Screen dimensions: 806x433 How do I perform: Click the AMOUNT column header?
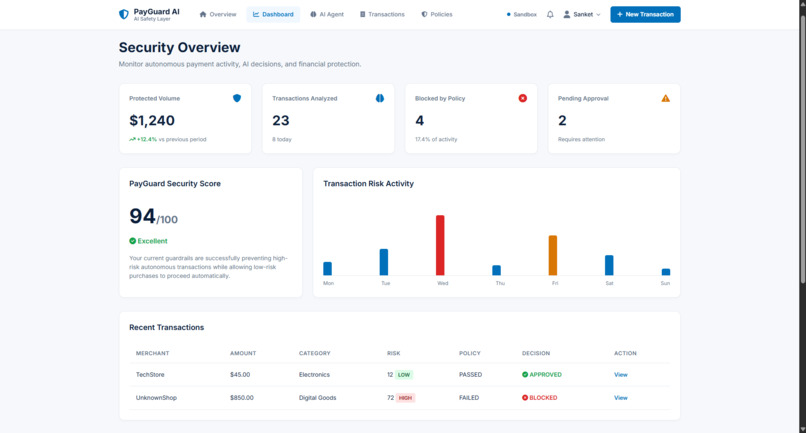[x=243, y=353]
